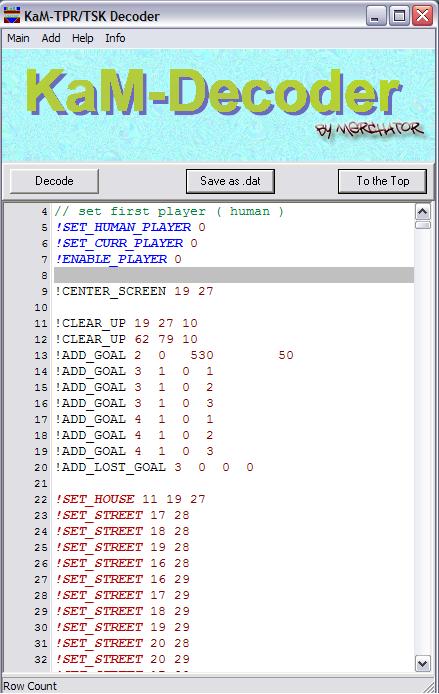Click the !SET_HUMAN_PLAYER 0 line

pyautogui.click(x=131, y=227)
